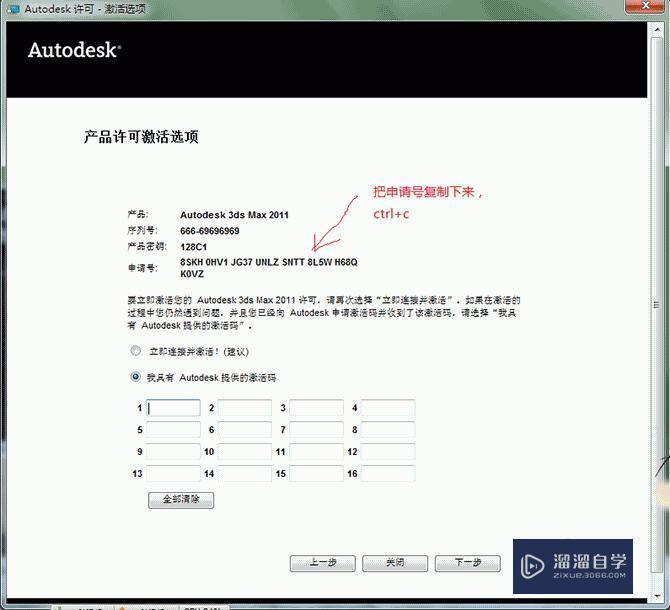Click the 序列号 label

coord(143,231)
